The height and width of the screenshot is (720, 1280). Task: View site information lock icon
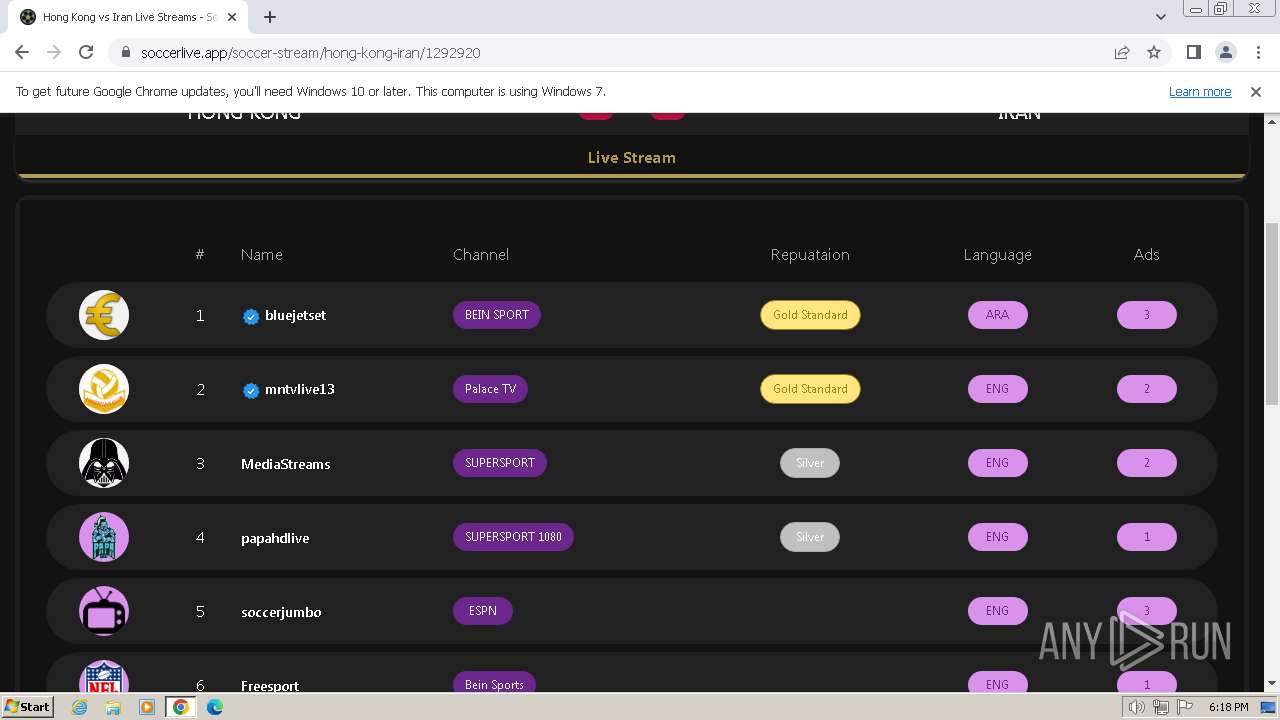pos(125,52)
